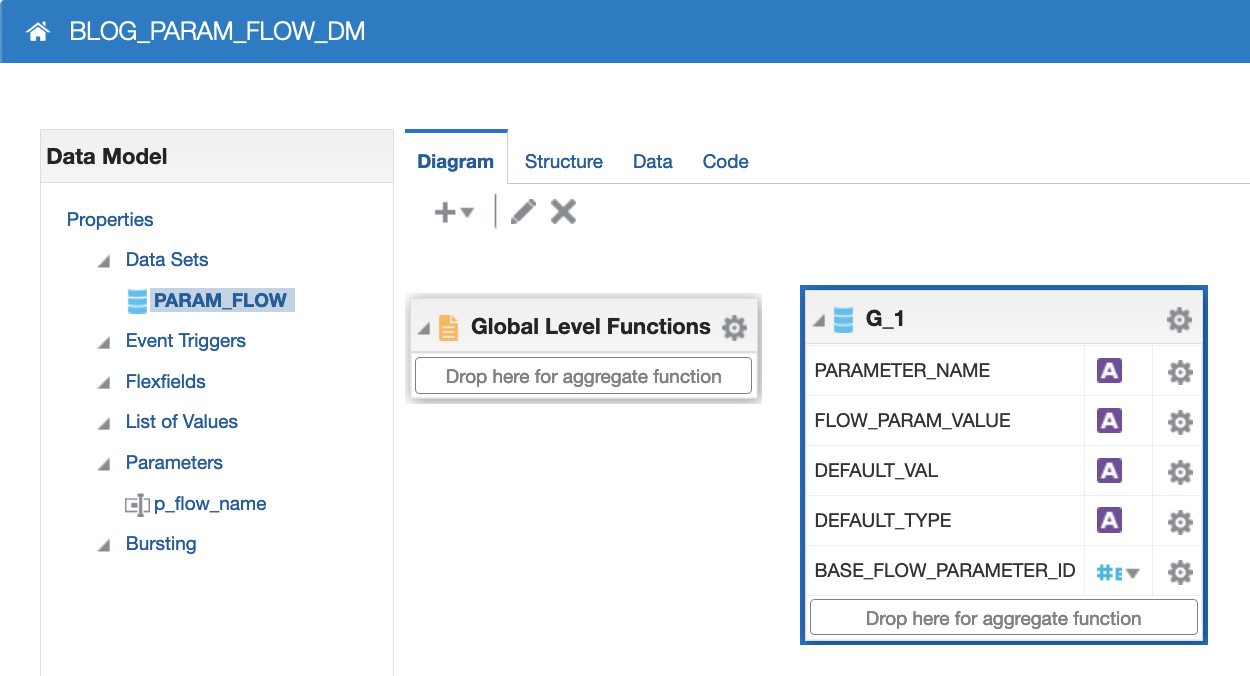Collapse the G_1 group triangle
Viewport: 1250px width, 676px height.
[x=819, y=321]
